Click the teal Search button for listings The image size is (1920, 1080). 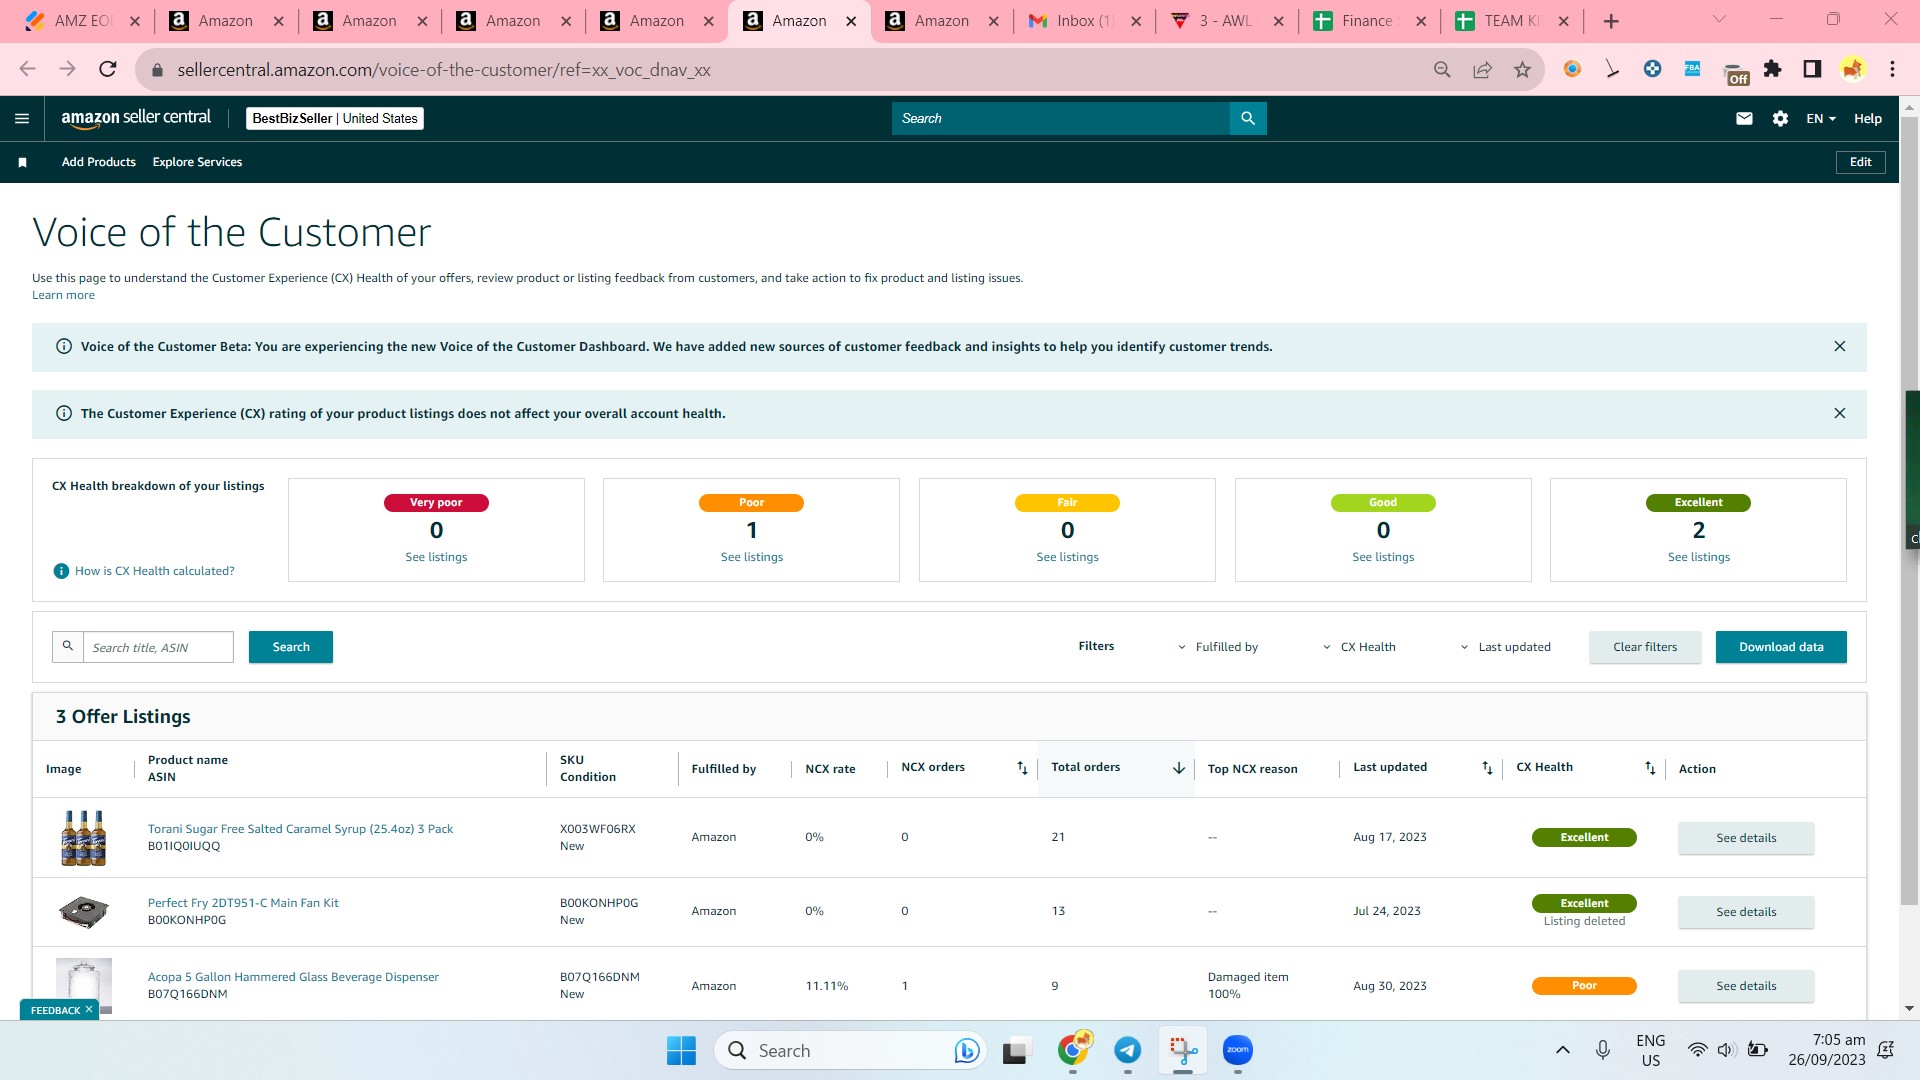pyautogui.click(x=291, y=647)
